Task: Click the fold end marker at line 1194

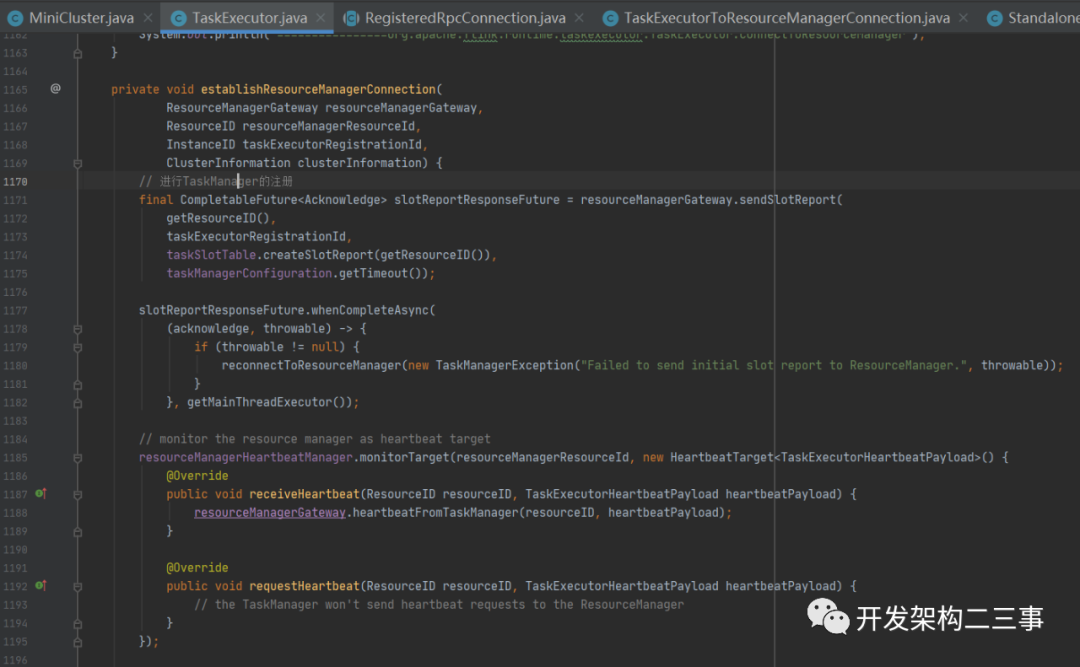Action: click(x=78, y=624)
